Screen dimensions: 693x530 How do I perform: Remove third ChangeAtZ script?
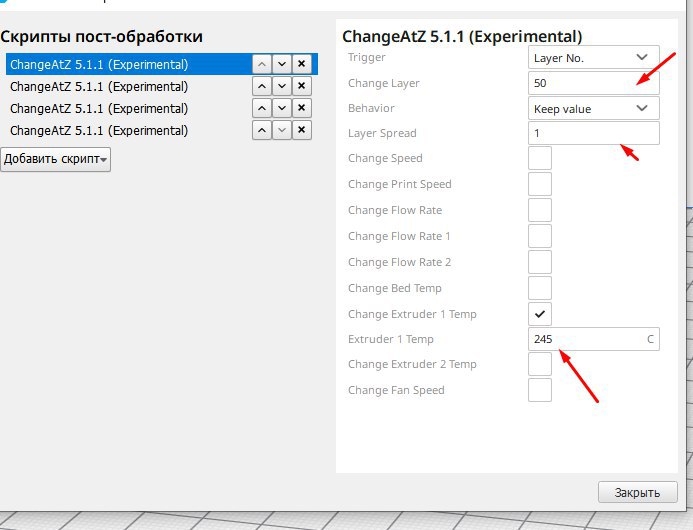301,108
